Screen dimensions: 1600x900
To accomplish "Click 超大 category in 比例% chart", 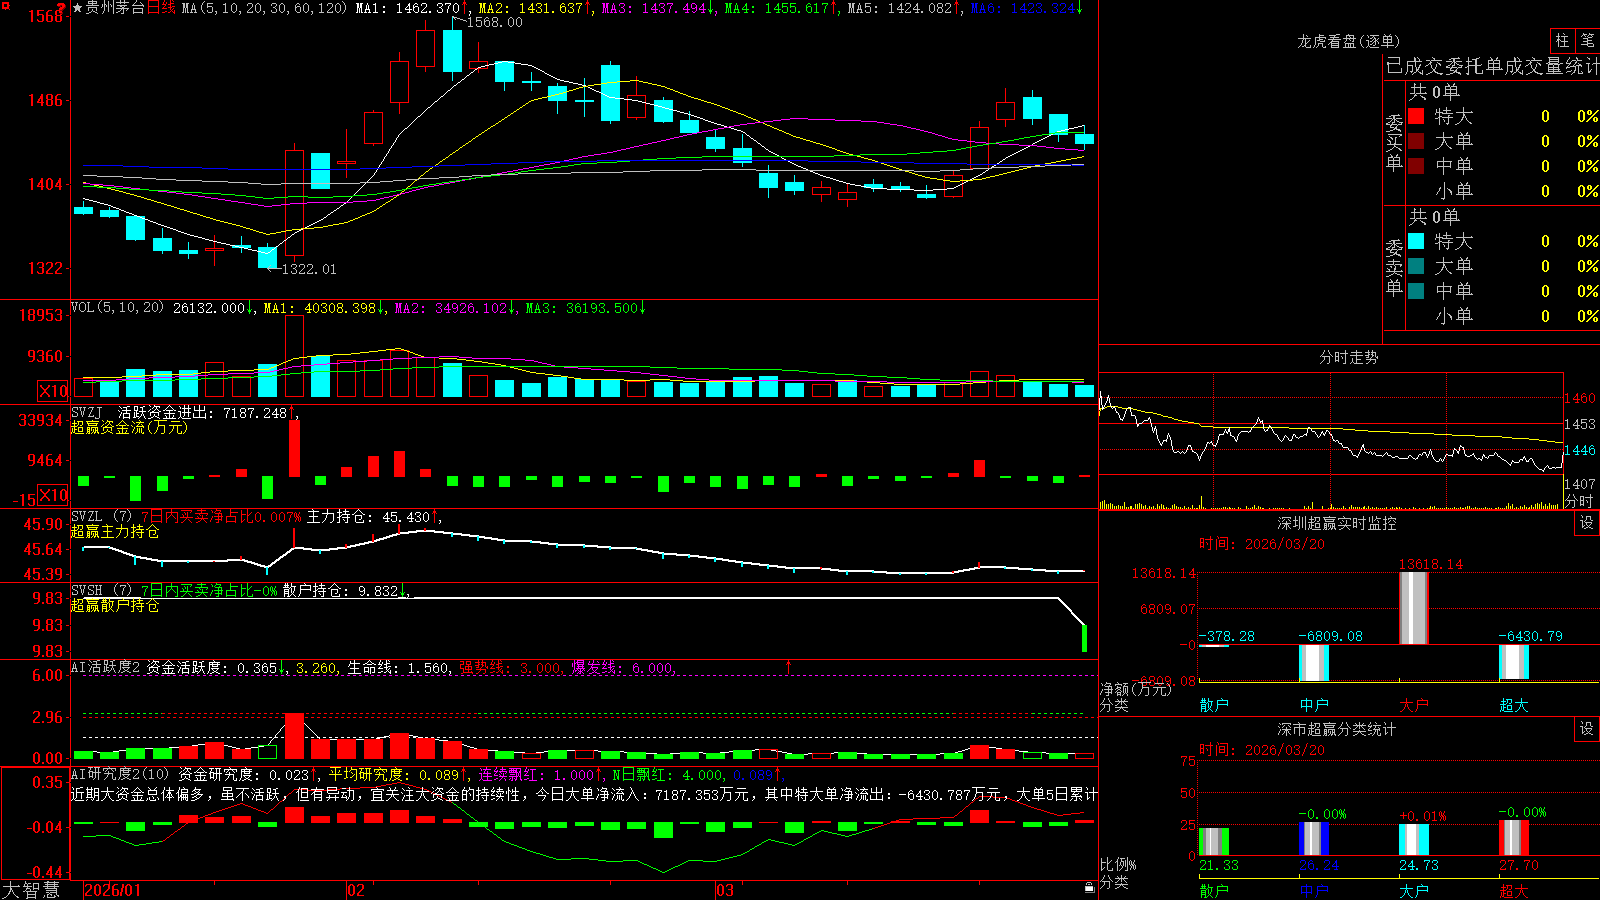I will 1514,890.
